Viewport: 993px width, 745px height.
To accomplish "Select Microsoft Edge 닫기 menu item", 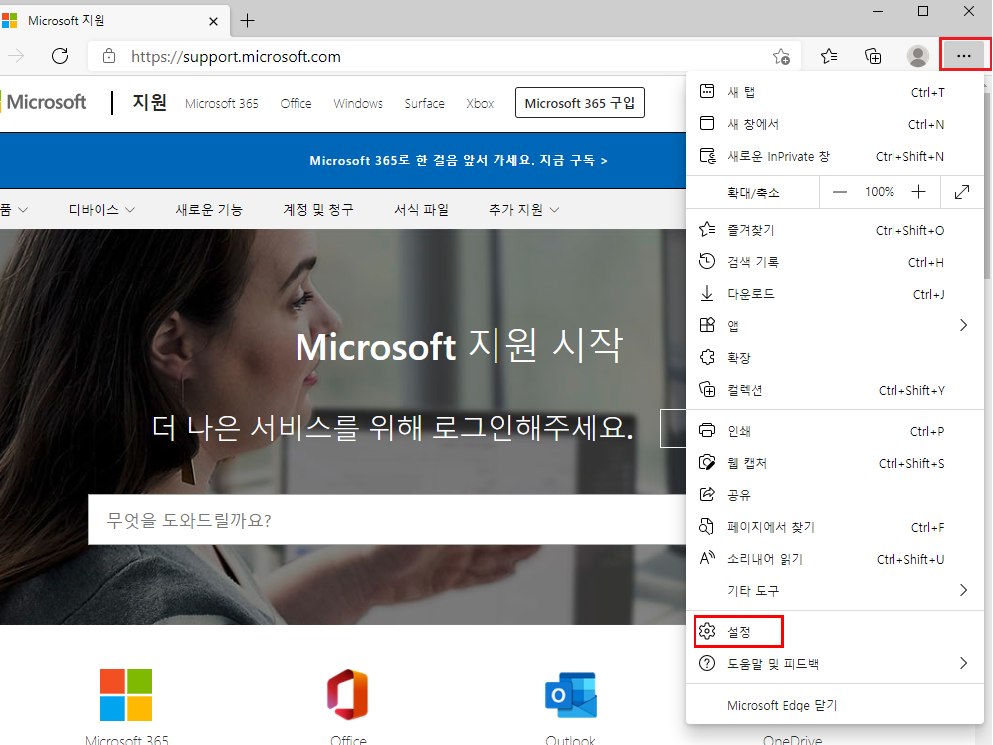I will point(835,705).
